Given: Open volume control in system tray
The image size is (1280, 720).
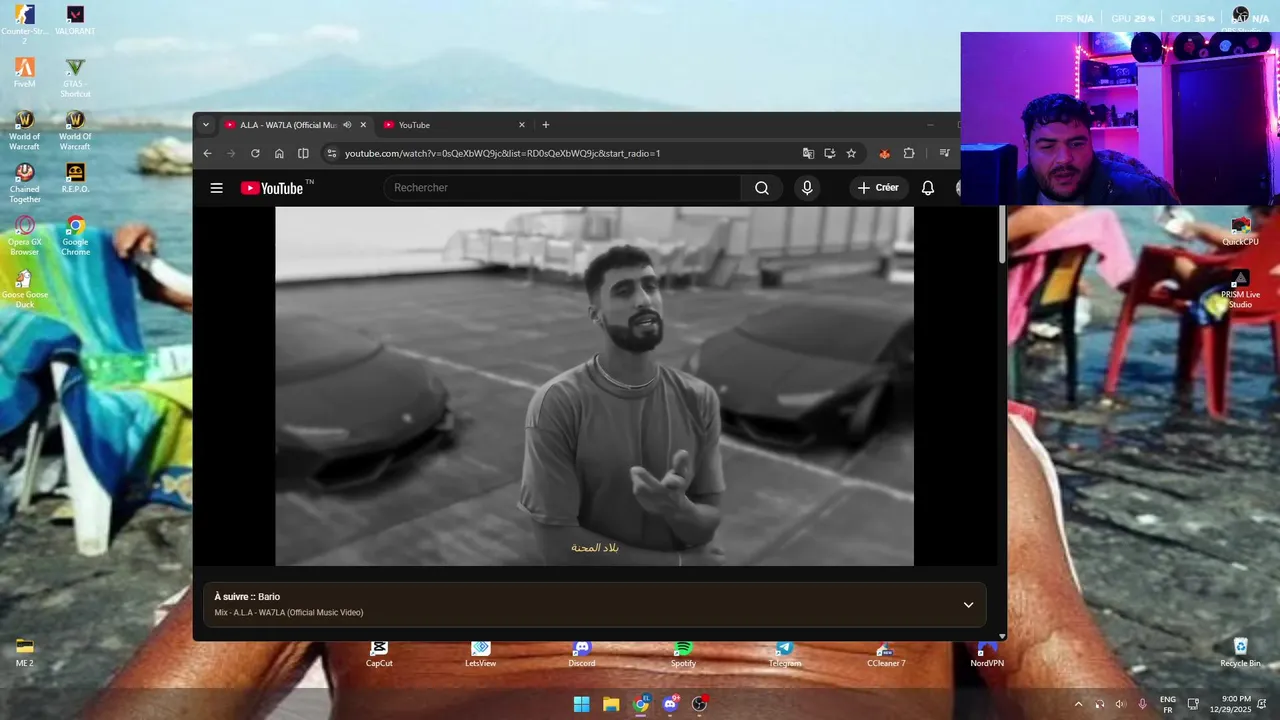Looking at the screenshot, I should [x=1120, y=704].
